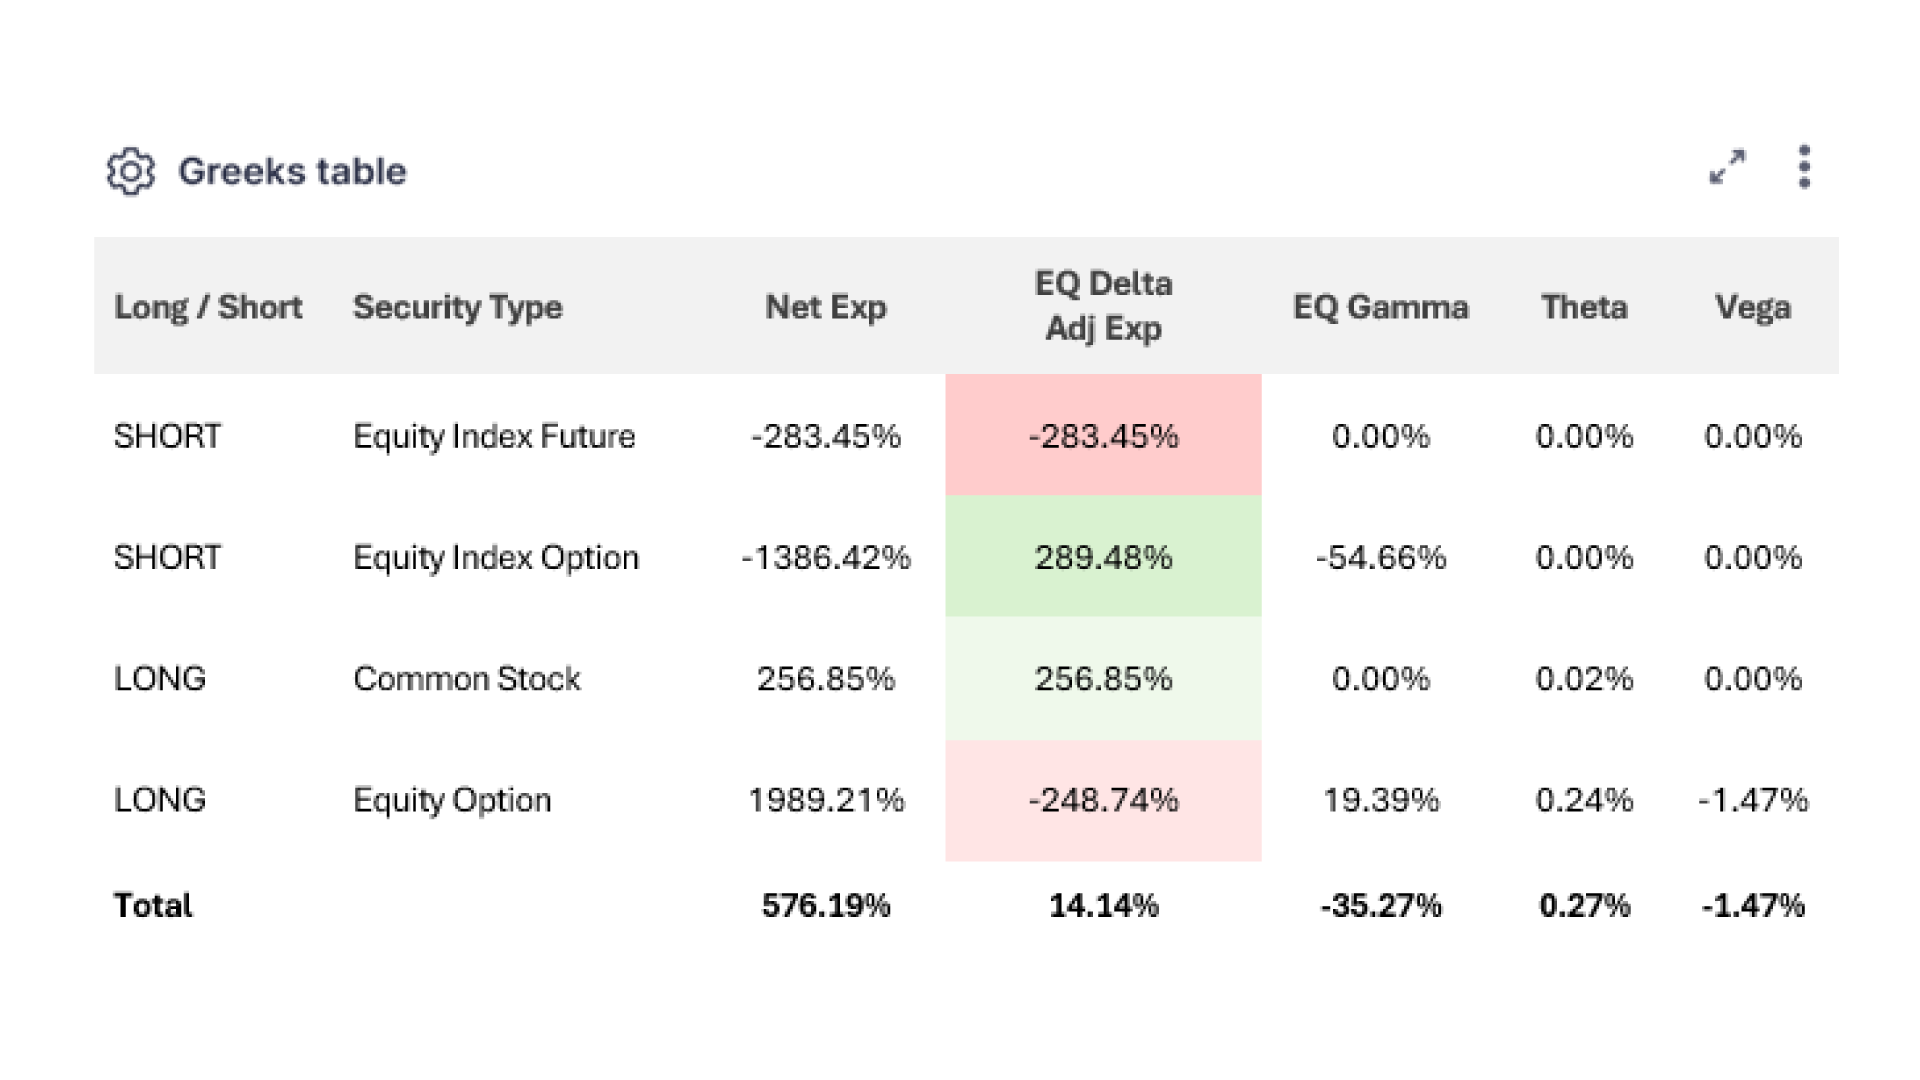Sort by the Long / Short column header
Image resolution: width=1920 pixels, height=1080 pixels.
coord(208,307)
